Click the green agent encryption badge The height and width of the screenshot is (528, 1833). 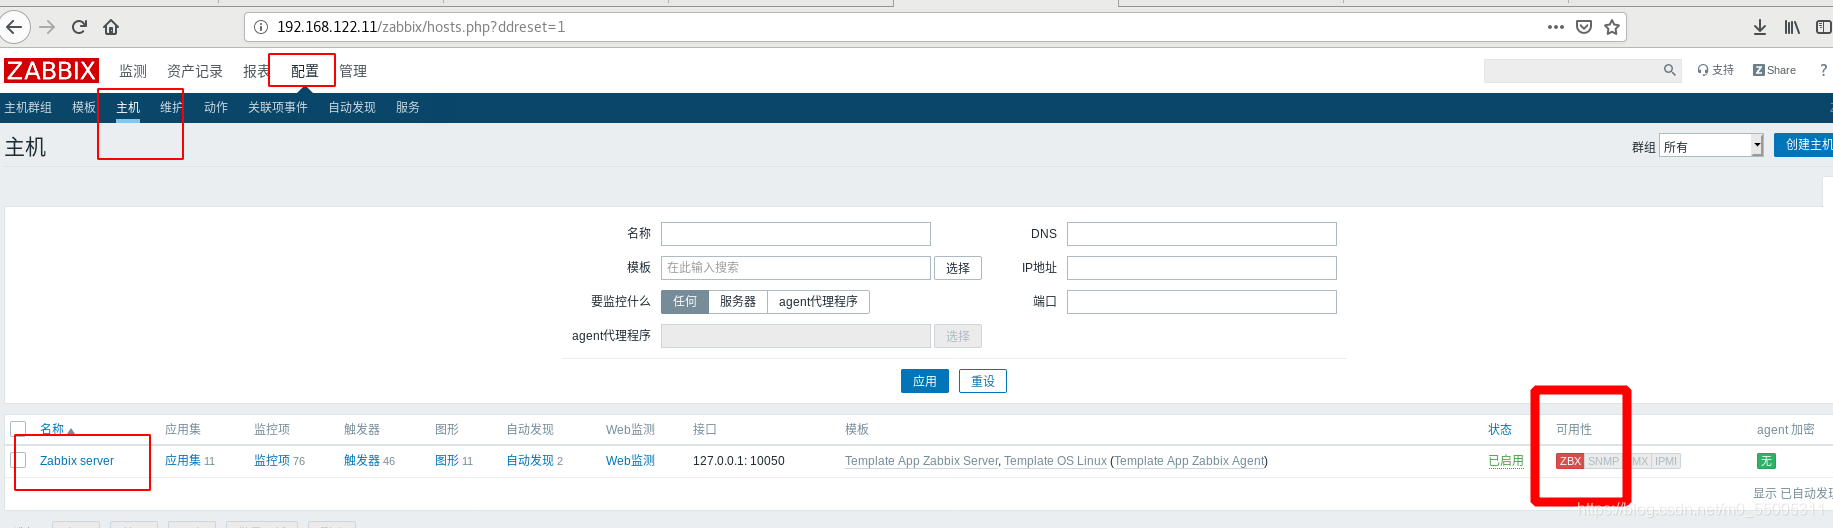click(x=1766, y=461)
